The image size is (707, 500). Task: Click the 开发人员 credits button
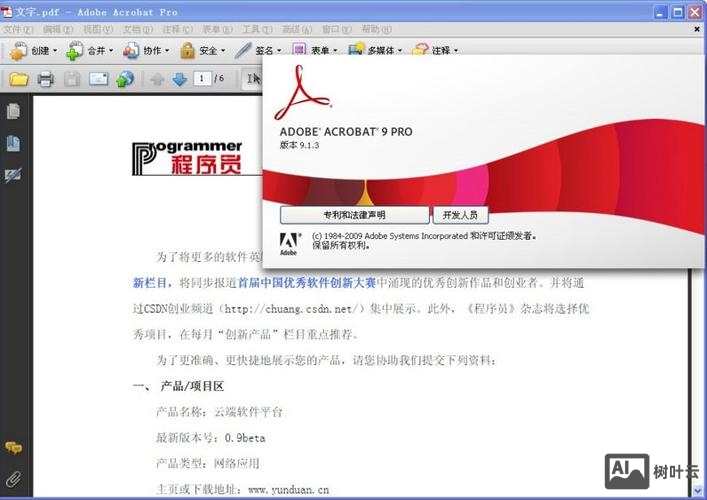click(460, 215)
